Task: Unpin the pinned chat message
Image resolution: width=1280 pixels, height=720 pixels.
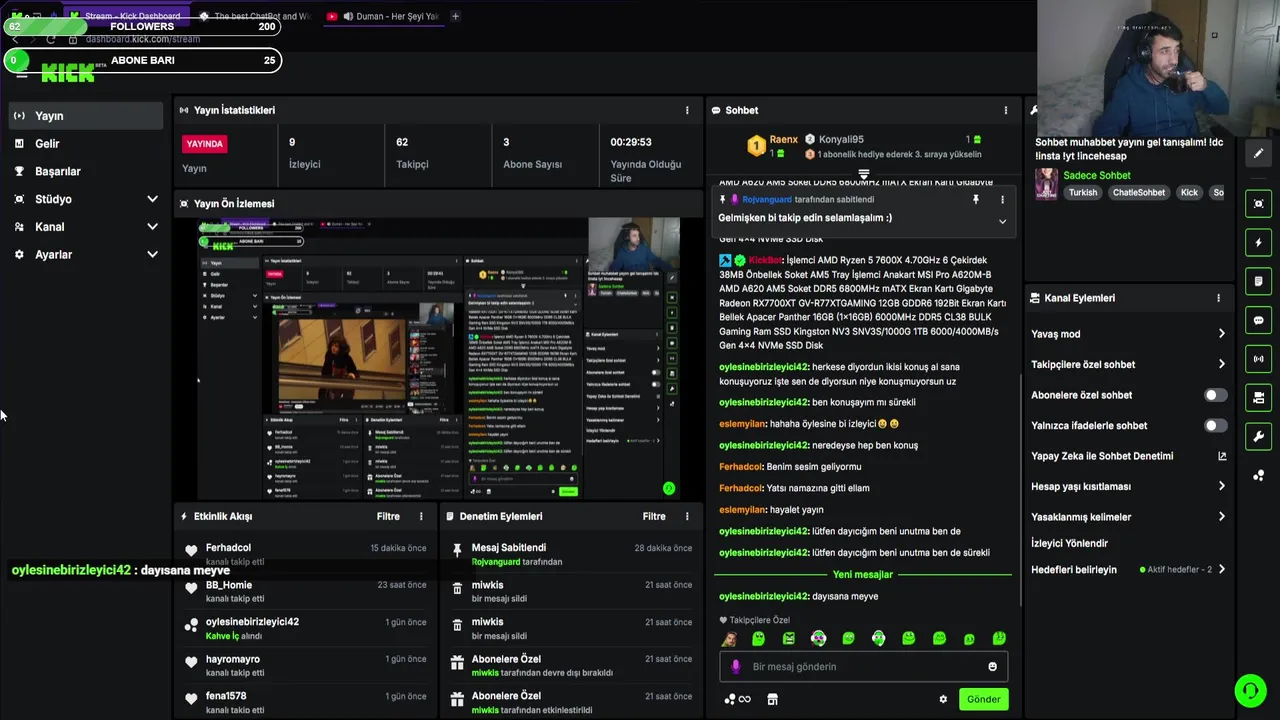Action: [x=976, y=200]
